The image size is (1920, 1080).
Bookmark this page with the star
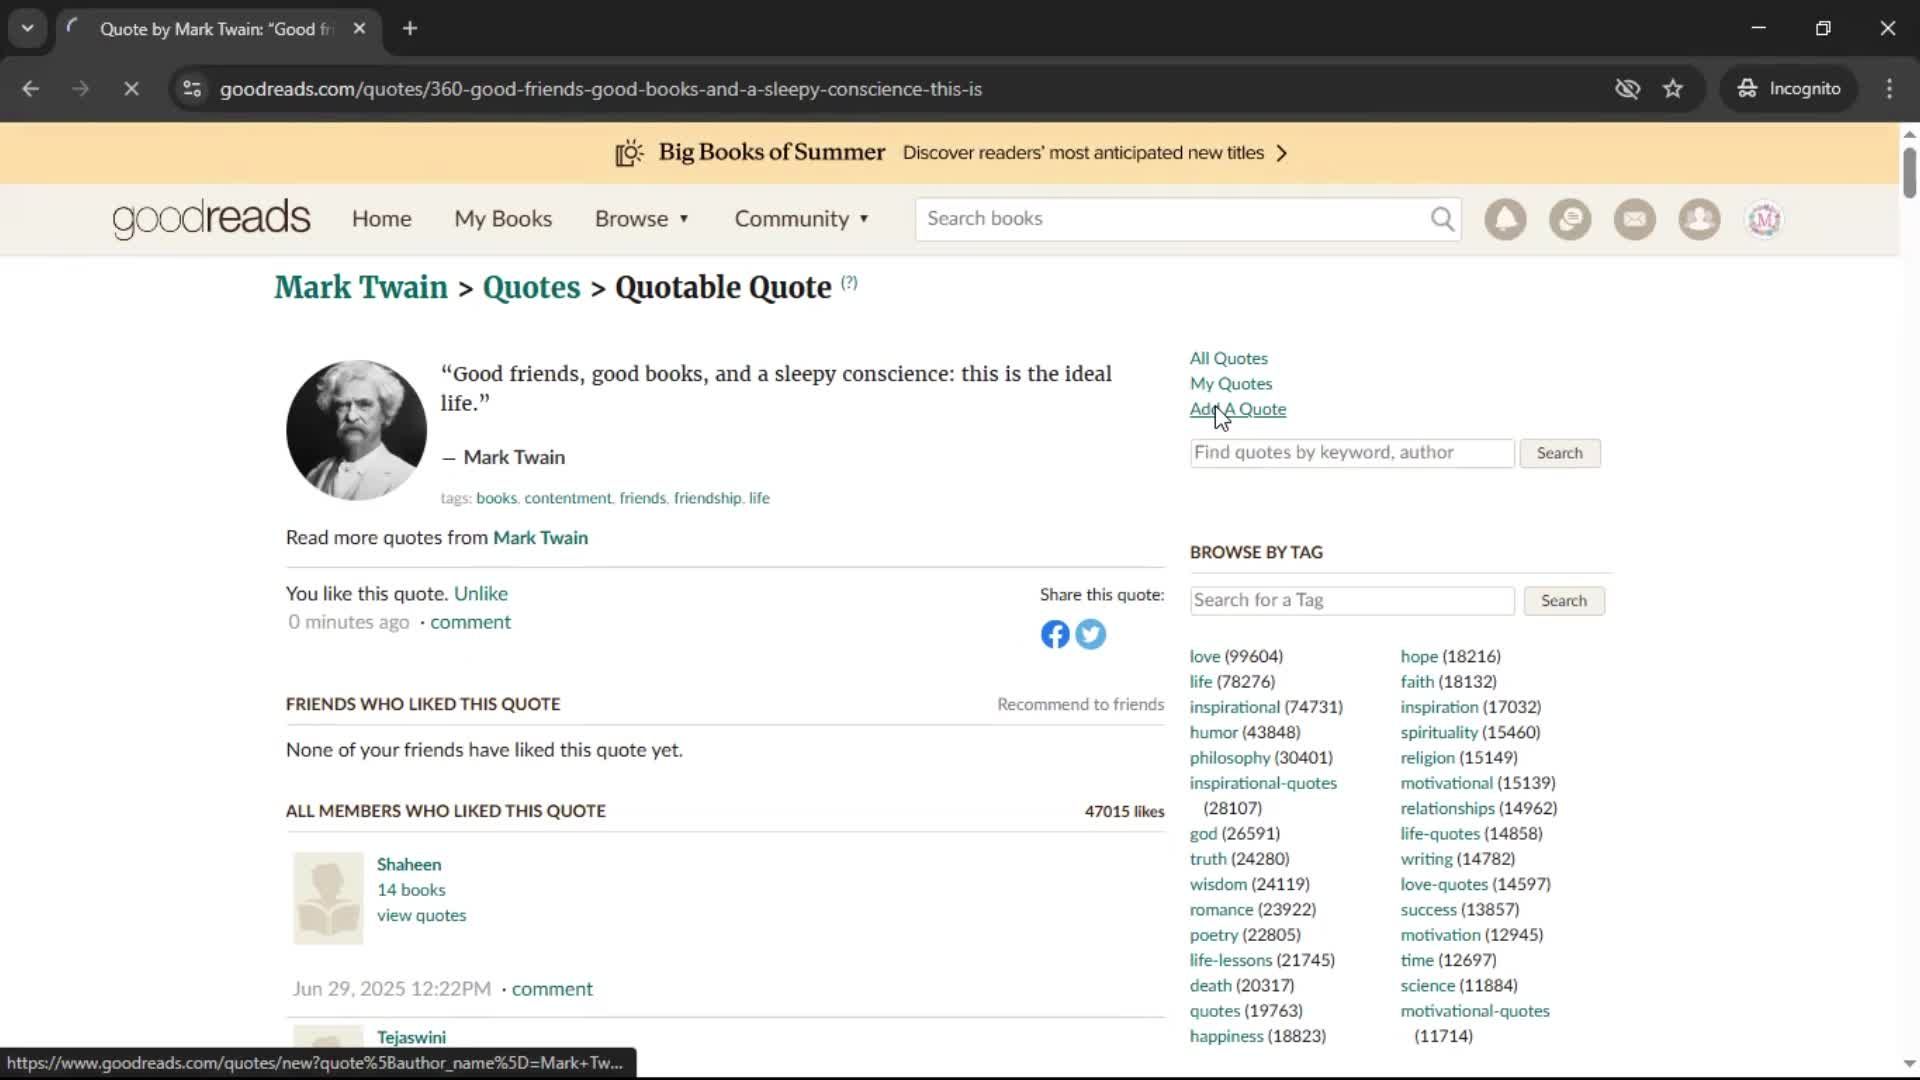(x=1673, y=89)
